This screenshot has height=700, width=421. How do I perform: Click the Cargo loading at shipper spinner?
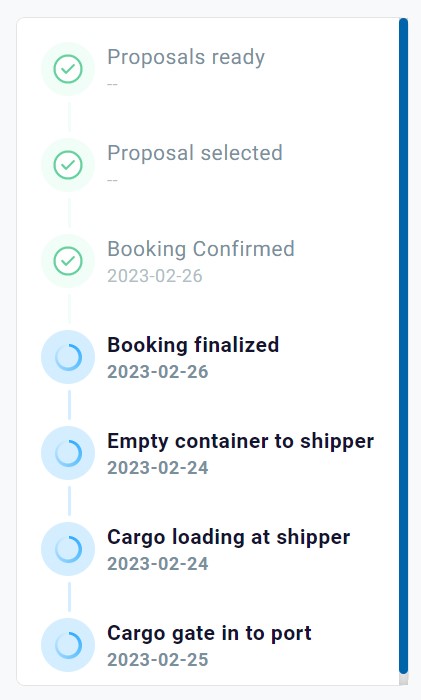tap(68, 549)
